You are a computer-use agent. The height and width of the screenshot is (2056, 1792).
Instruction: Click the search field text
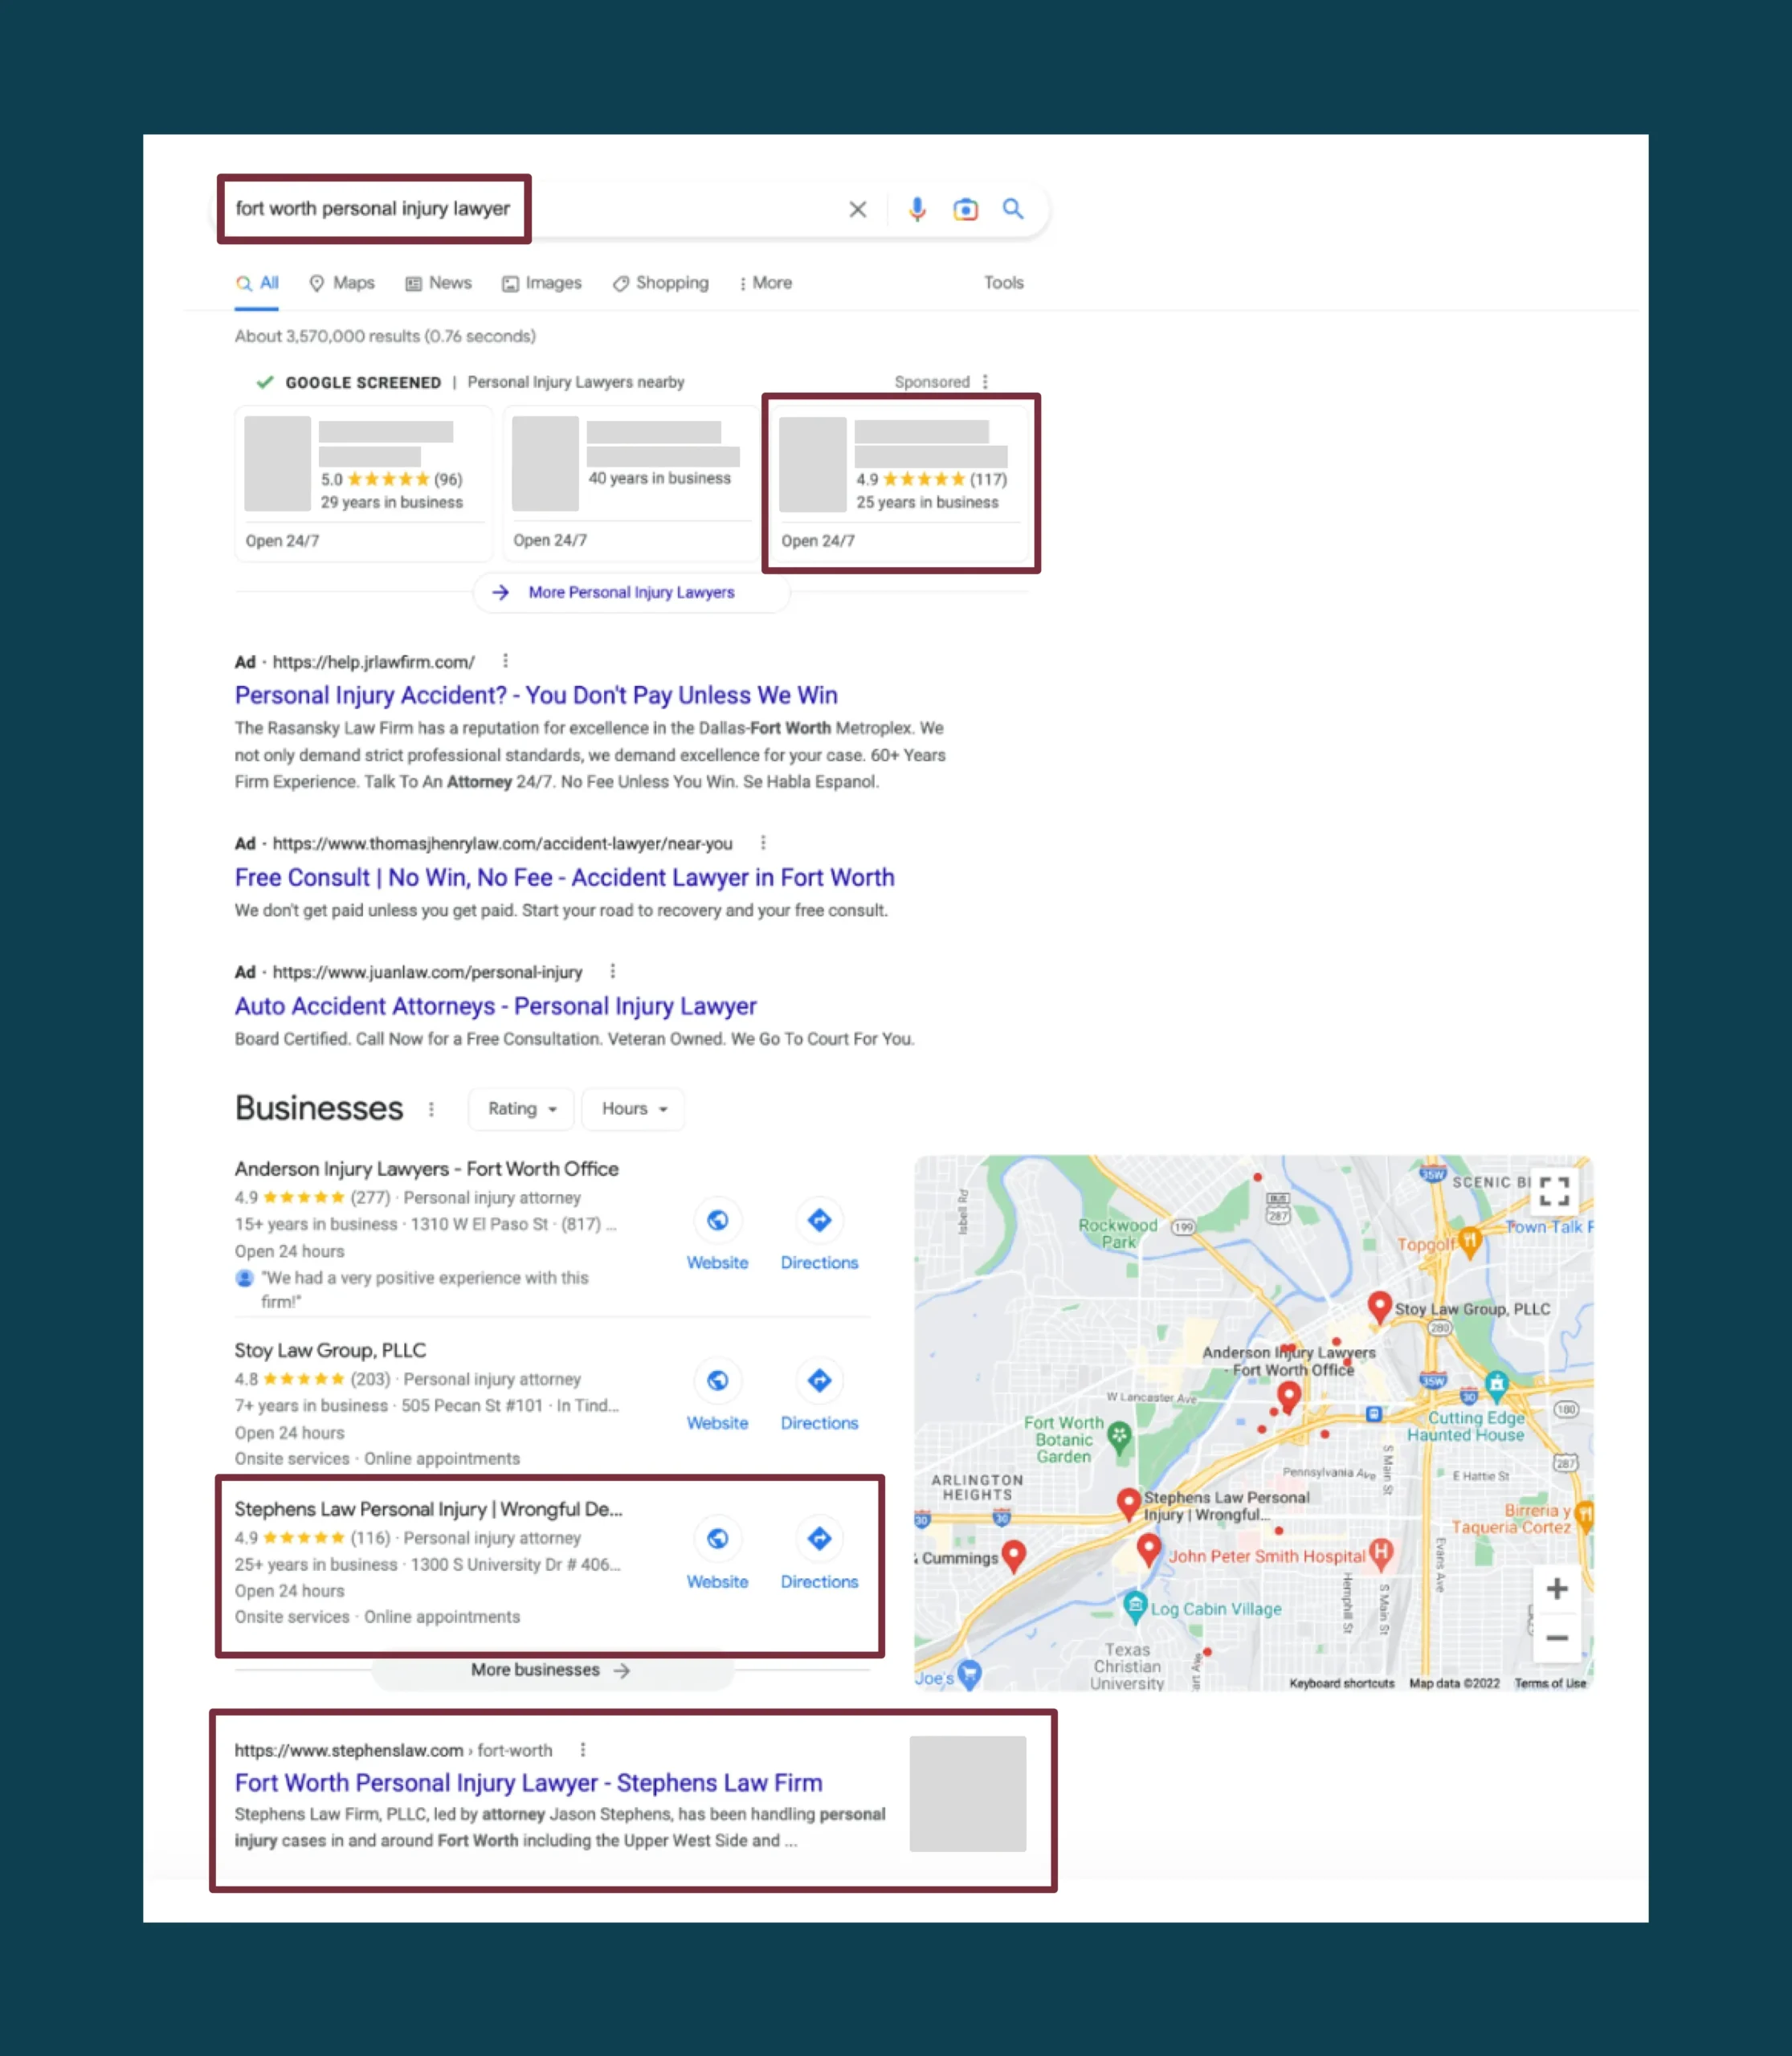coord(372,208)
